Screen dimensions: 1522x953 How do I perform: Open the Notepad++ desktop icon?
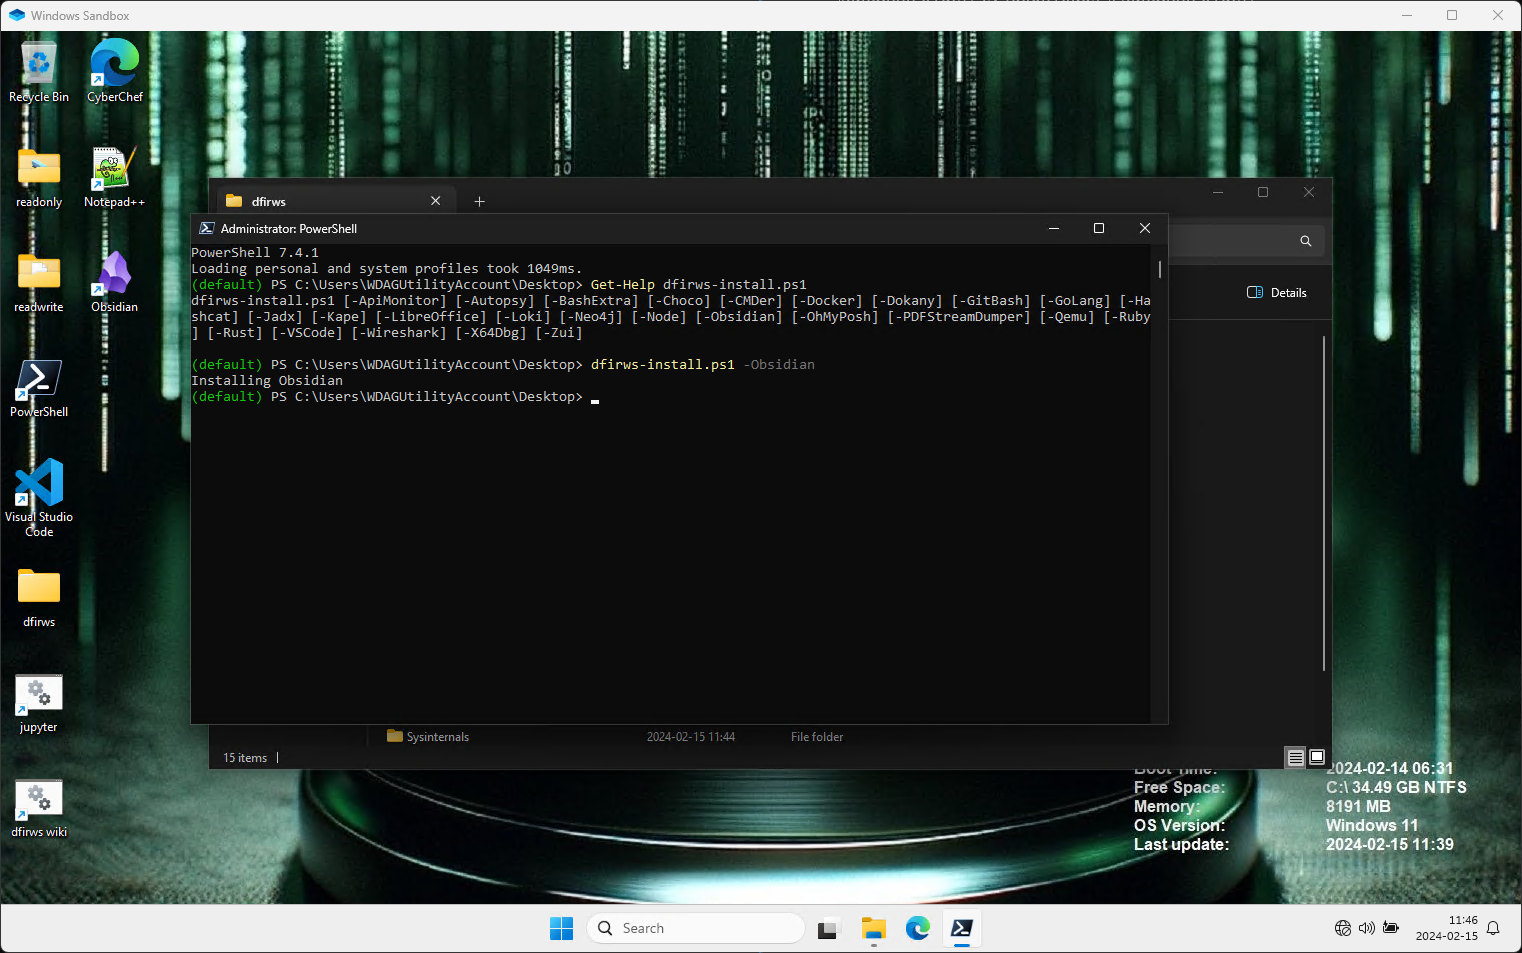point(114,171)
